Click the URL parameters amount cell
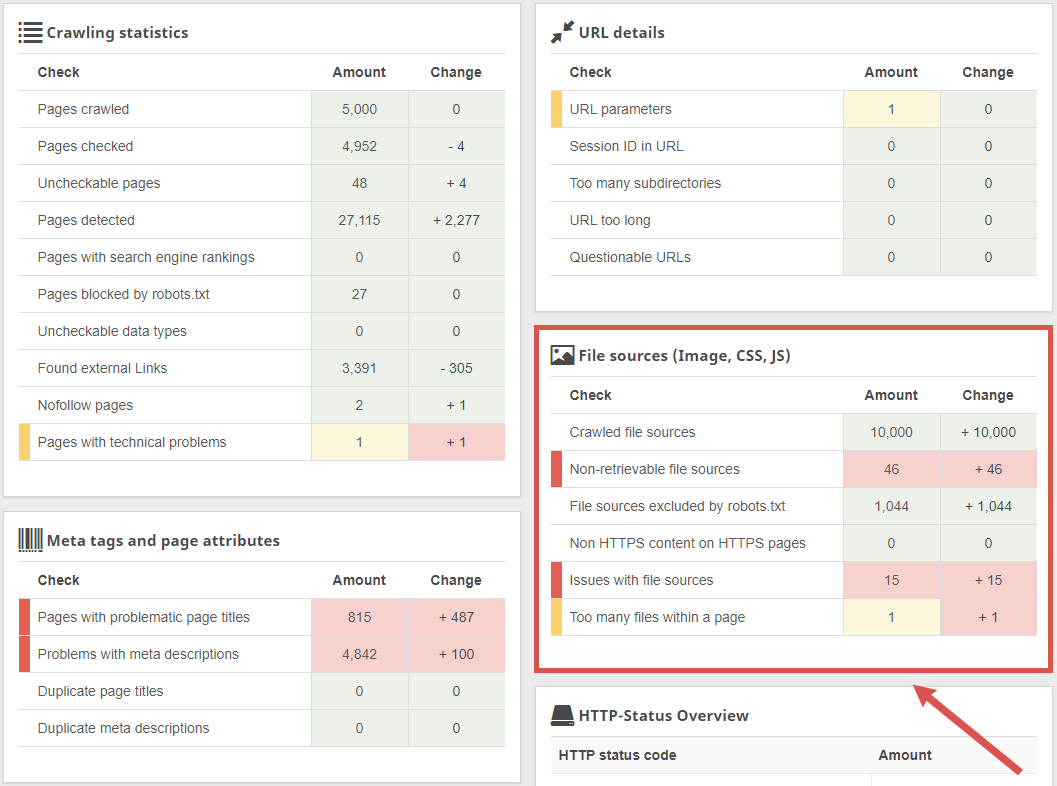This screenshot has width=1057, height=786. (x=891, y=109)
